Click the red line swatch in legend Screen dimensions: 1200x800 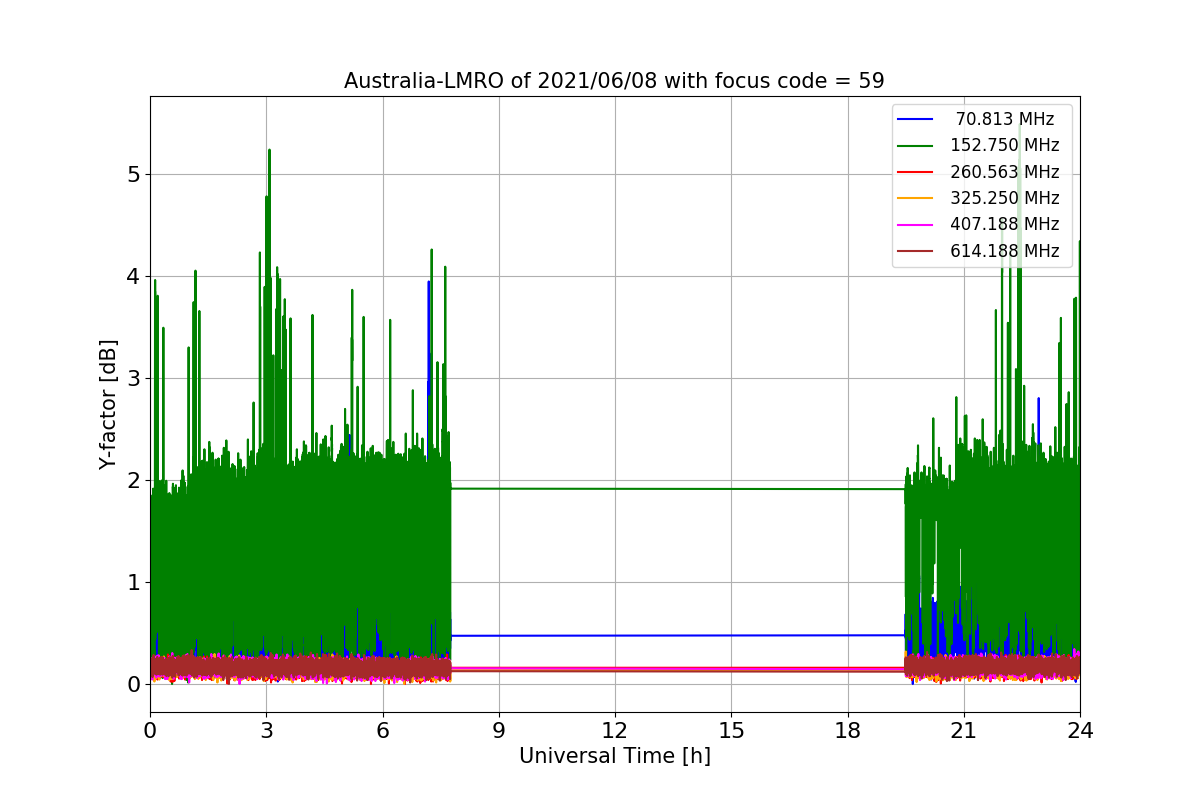pyautogui.click(x=915, y=172)
